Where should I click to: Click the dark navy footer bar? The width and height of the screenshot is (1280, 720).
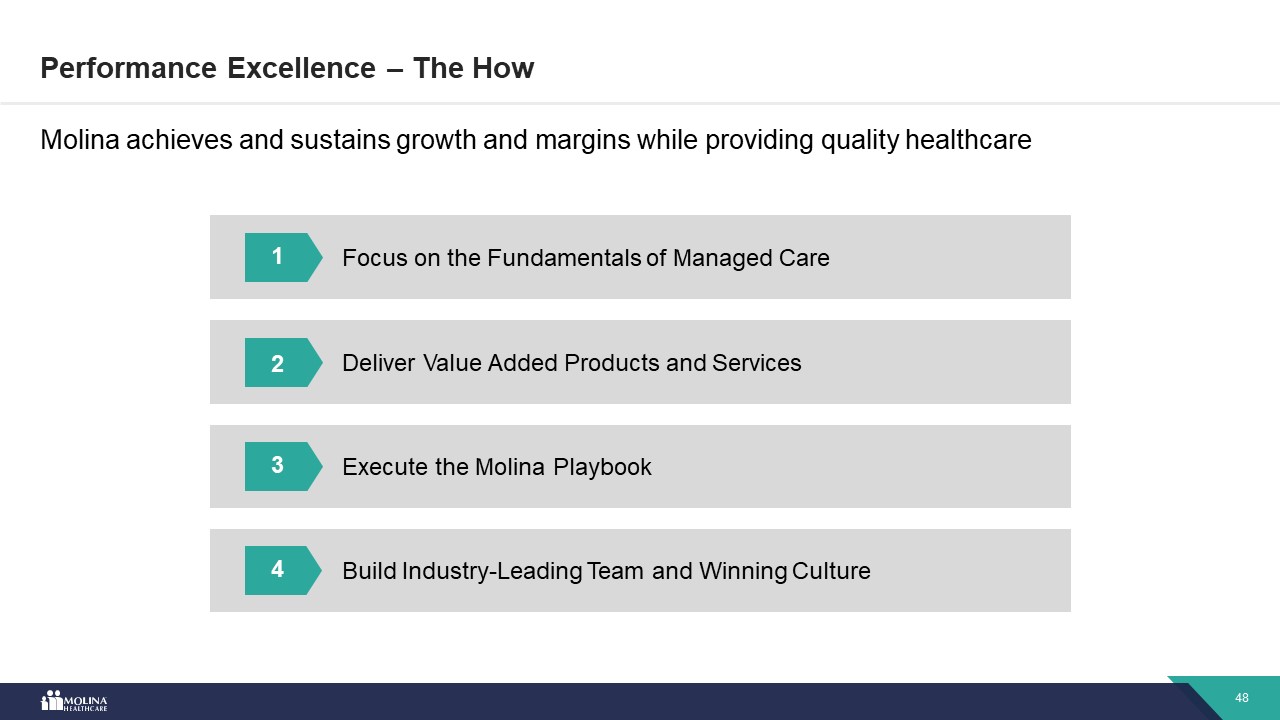click(600, 700)
